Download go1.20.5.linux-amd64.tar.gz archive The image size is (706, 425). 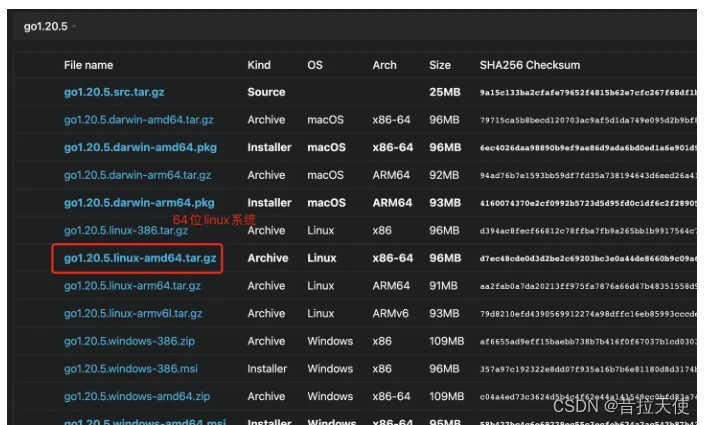pos(140,258)
